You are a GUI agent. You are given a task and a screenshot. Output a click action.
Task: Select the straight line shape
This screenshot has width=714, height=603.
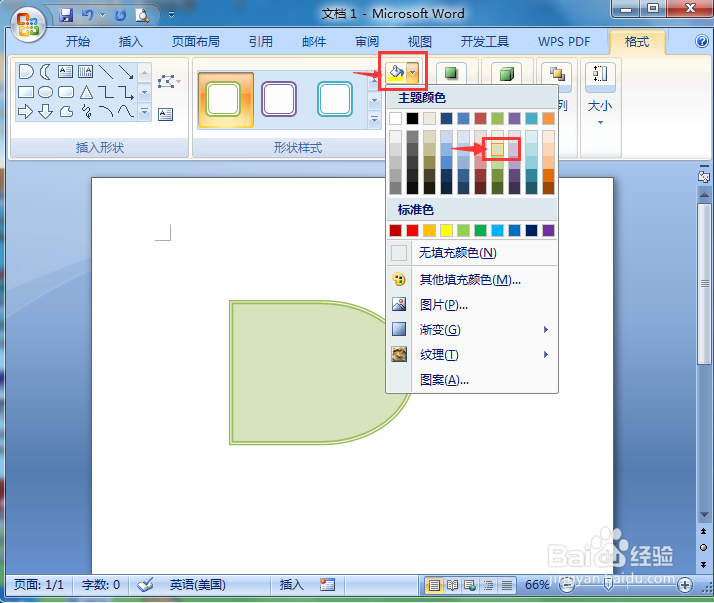[x=106, y=72]
